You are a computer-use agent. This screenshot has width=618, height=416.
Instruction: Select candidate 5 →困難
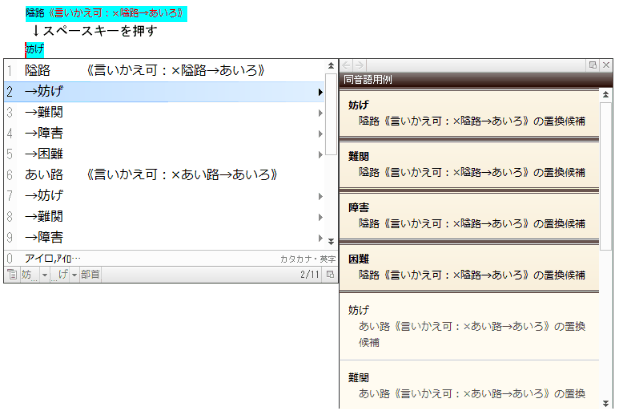164,154
